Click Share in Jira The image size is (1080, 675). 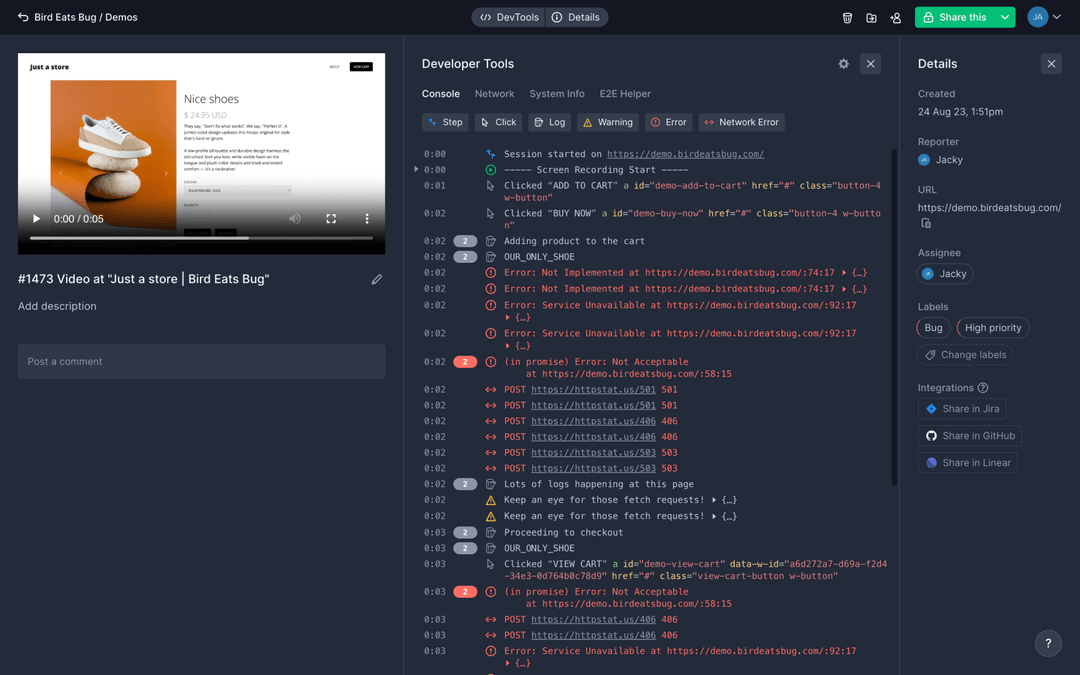(x=962, y=408)
